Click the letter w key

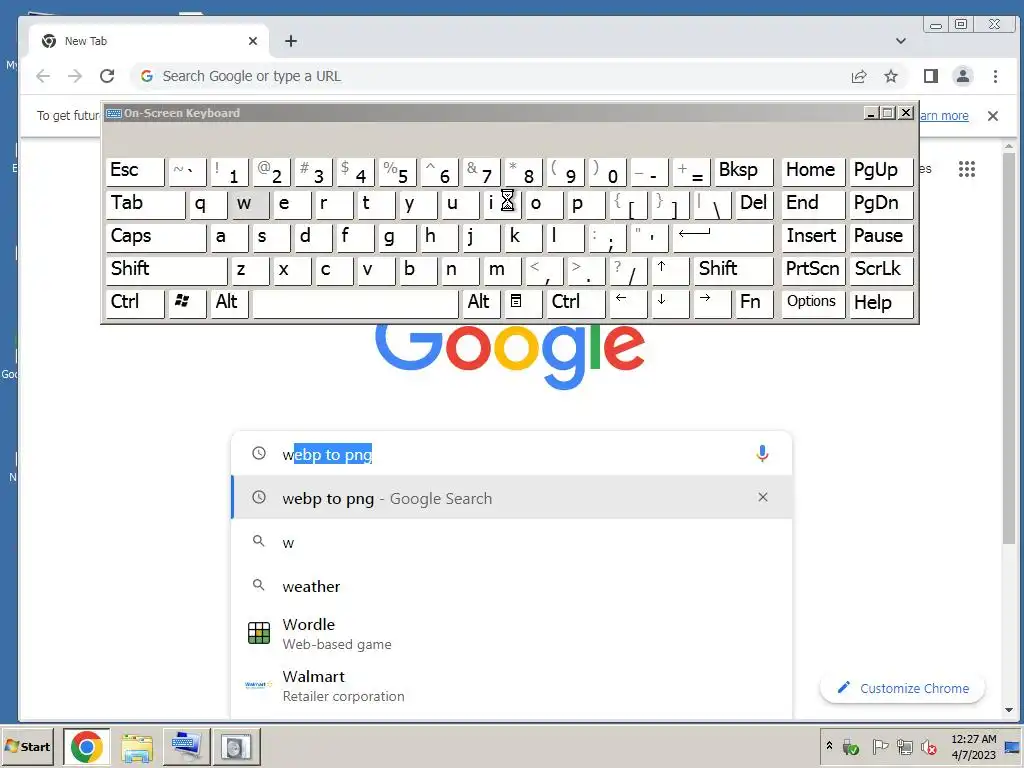click(x=249, y=204)
